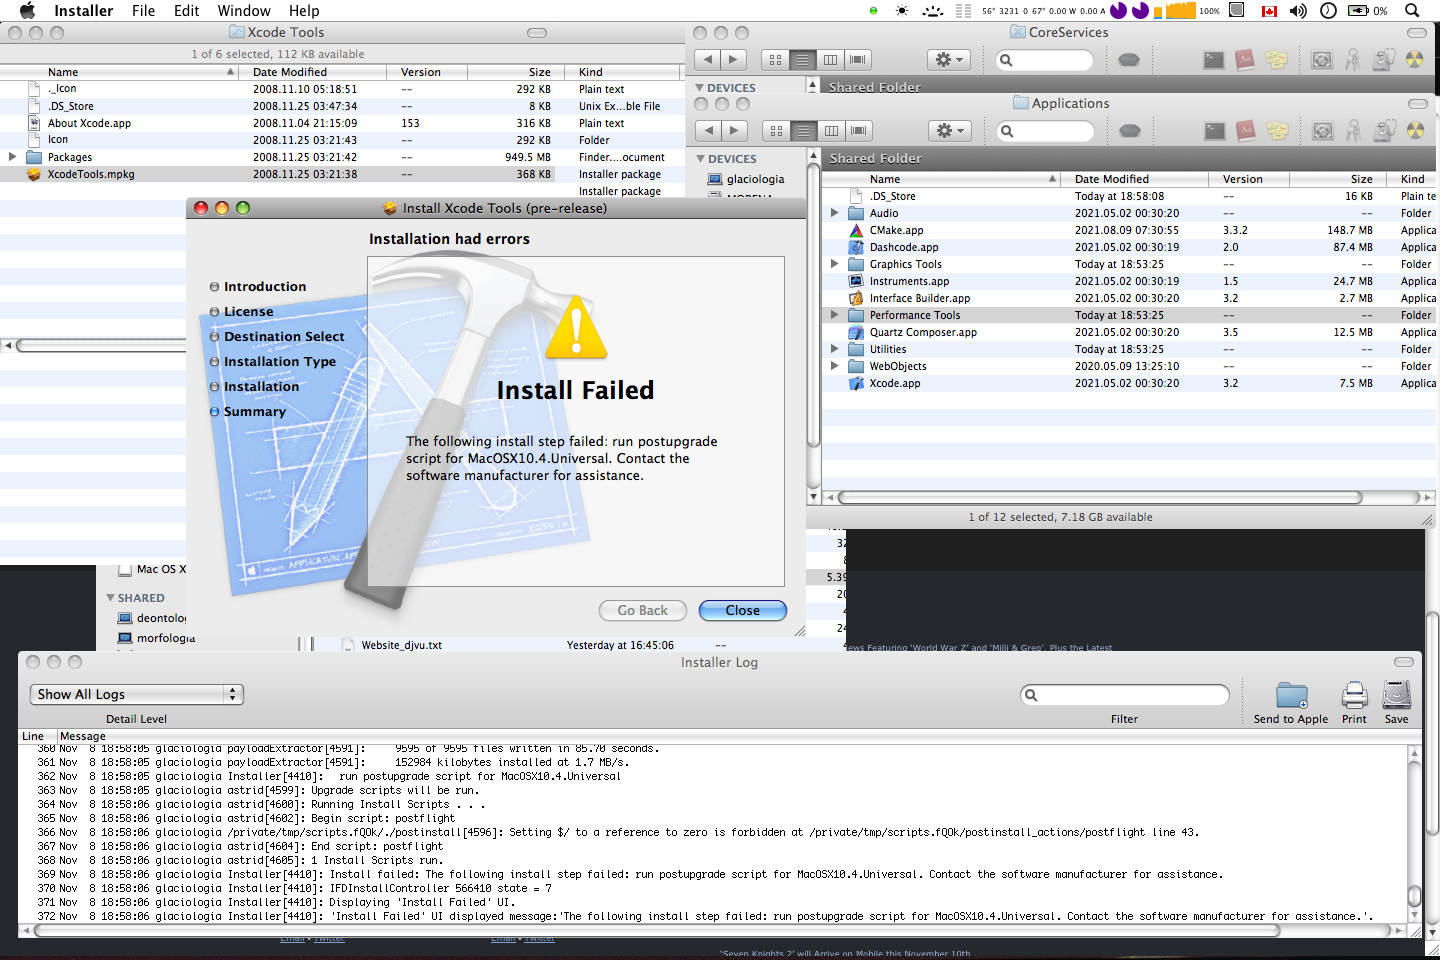Expand the Utilities folder

834,349
